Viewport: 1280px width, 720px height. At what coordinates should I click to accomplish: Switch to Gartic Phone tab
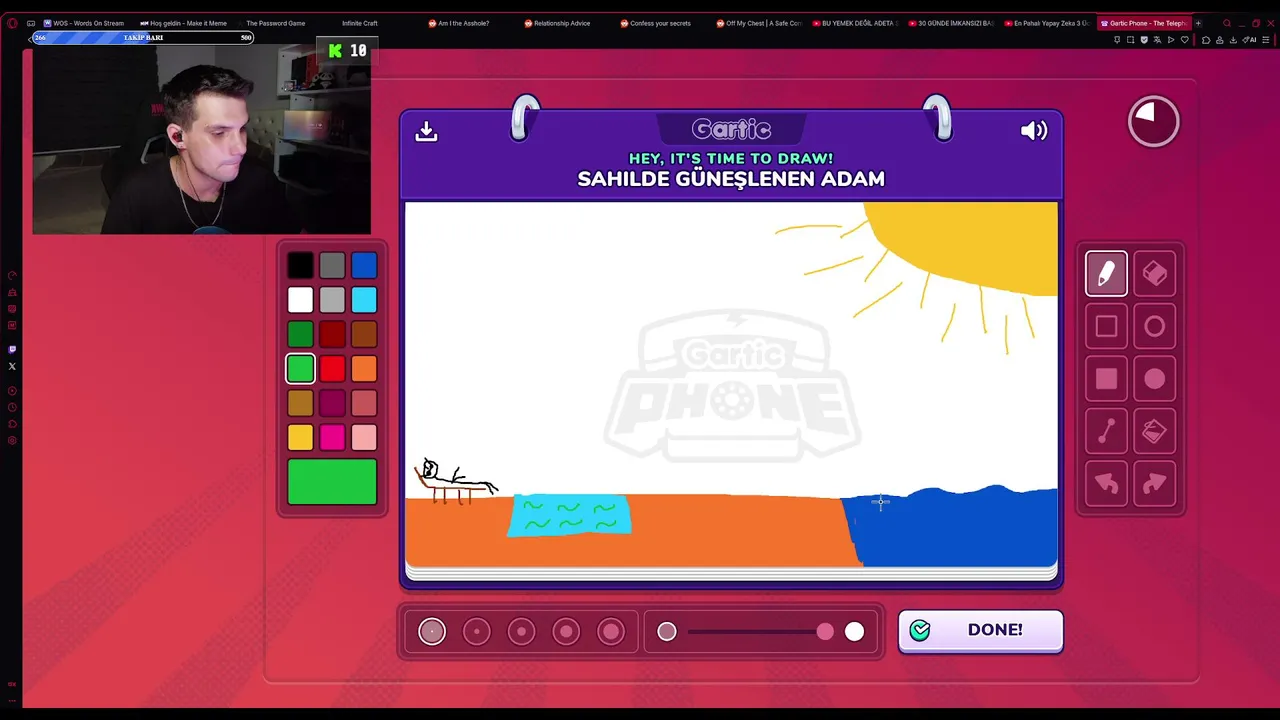(x=1143, y=23)
